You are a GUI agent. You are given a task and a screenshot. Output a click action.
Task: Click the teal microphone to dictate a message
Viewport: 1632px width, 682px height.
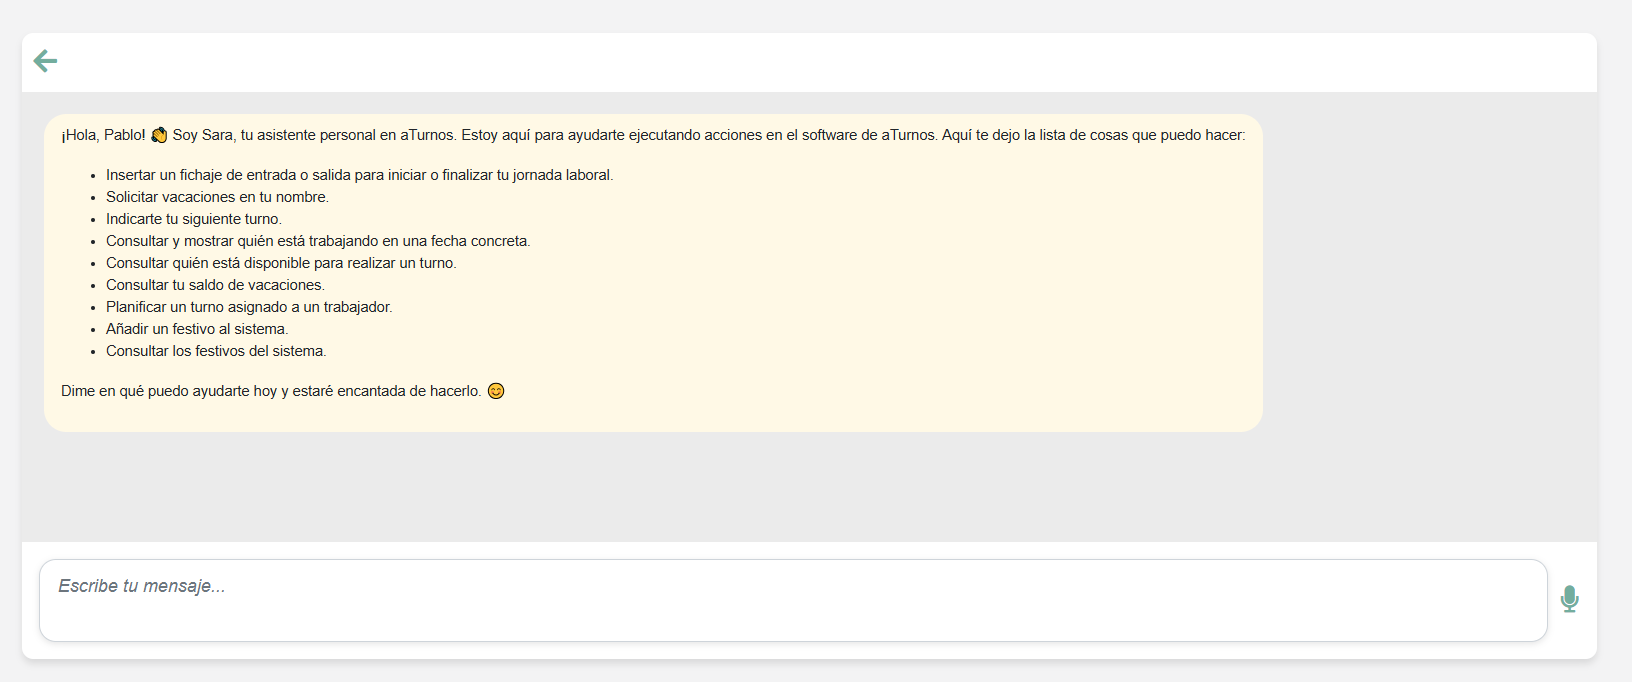1569,599
